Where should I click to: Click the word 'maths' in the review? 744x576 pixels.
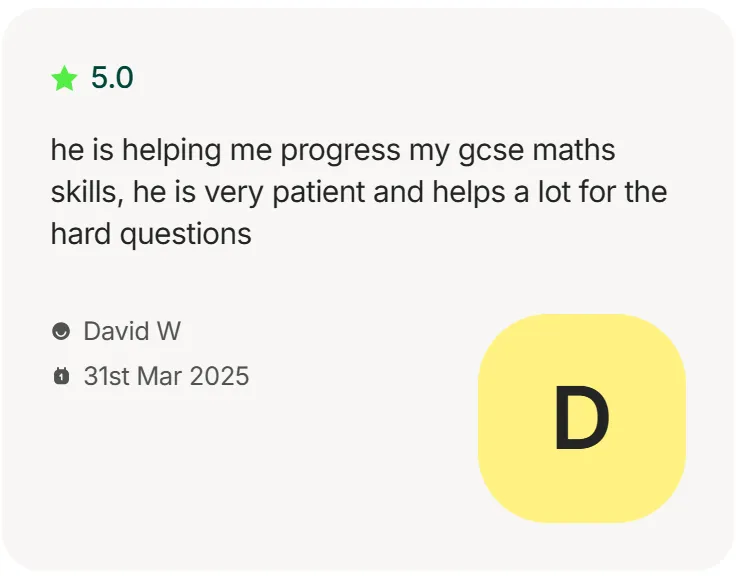click(574, 149)
